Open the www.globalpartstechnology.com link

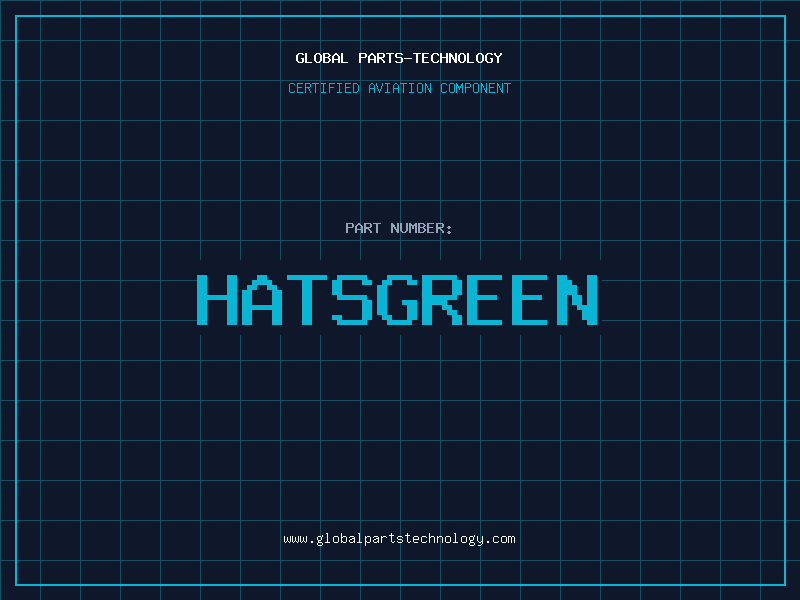399,539
